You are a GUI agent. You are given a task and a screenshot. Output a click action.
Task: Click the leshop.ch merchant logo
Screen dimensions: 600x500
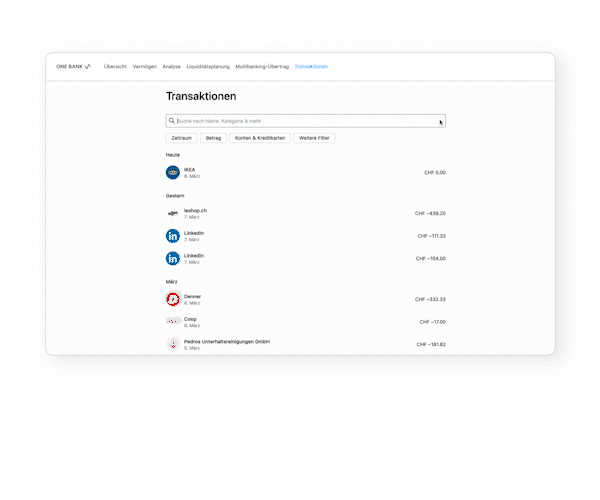coord(173,213)
